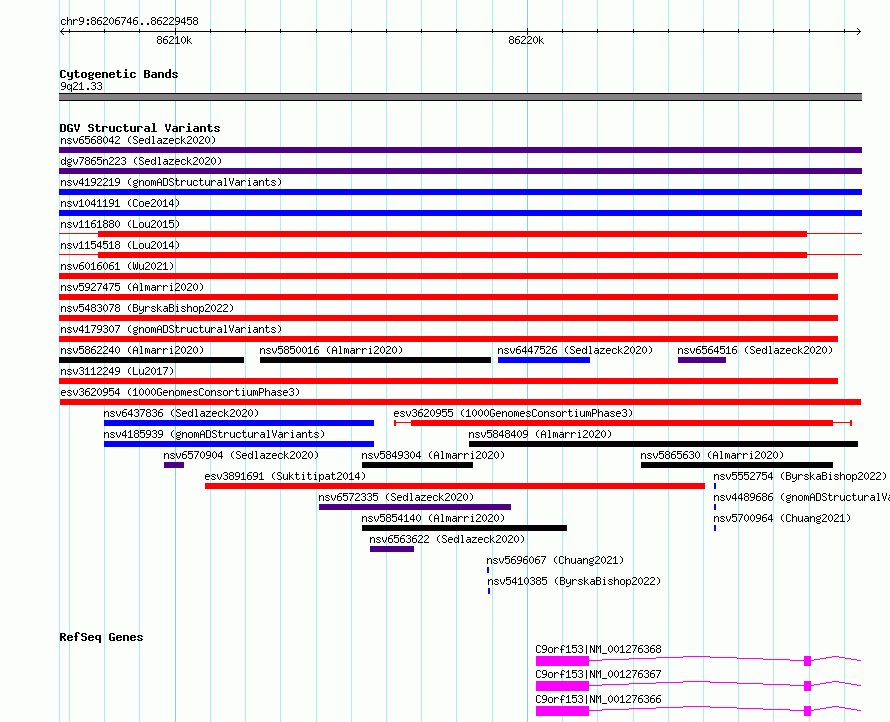Viewport: 890px width, 722px height.
Task: Click nsv4179307 (gnomADStructuralVariants) label
Action: [171, 329]
